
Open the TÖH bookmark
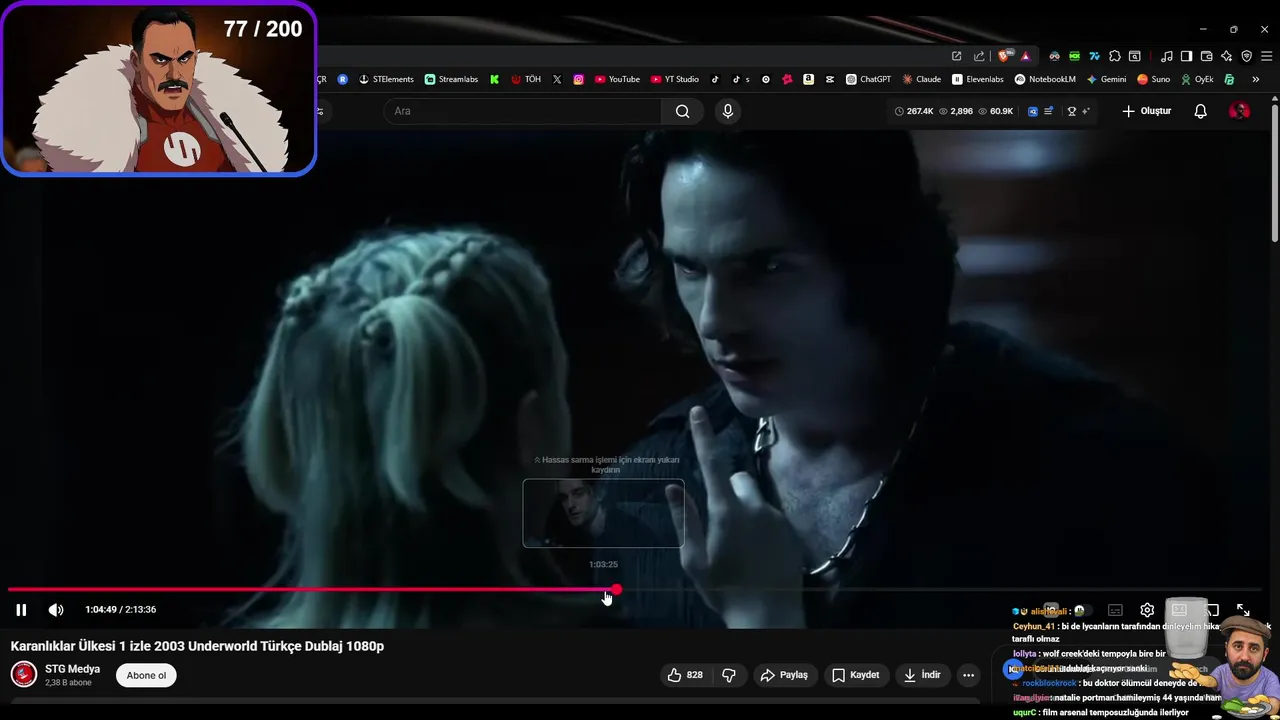[x=526, y=79]
